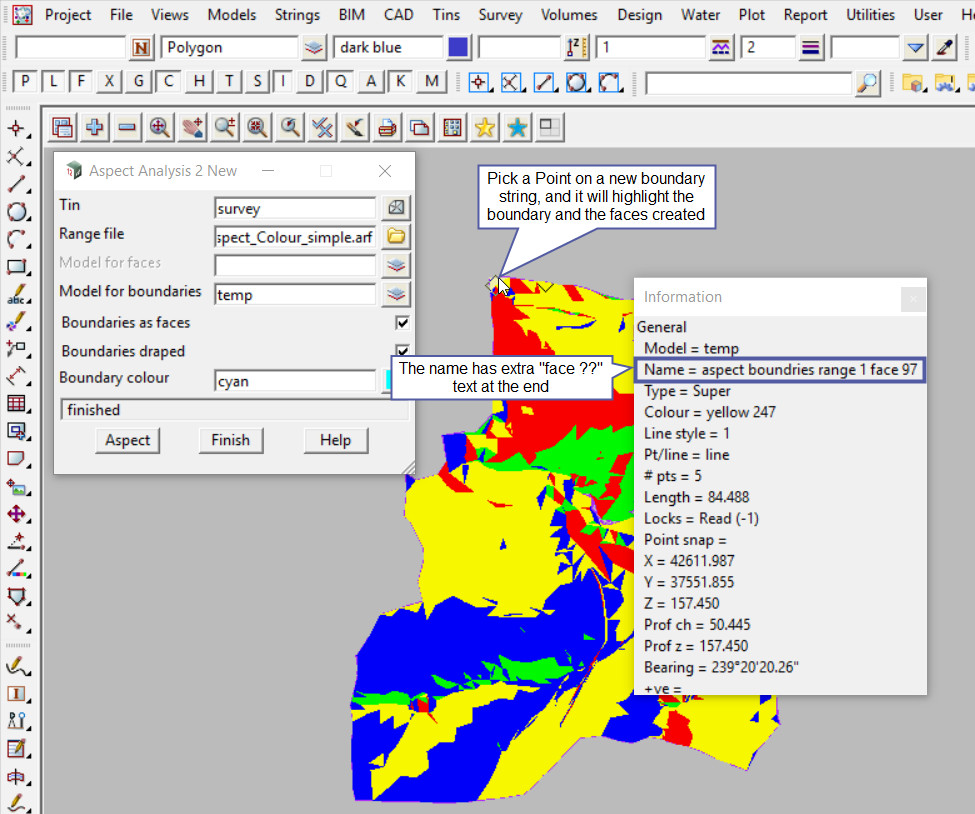The height and width of the screenshot is (814, 975).
Task: Click the yellow star favorites icon
Action: click(x=485, y=127)
